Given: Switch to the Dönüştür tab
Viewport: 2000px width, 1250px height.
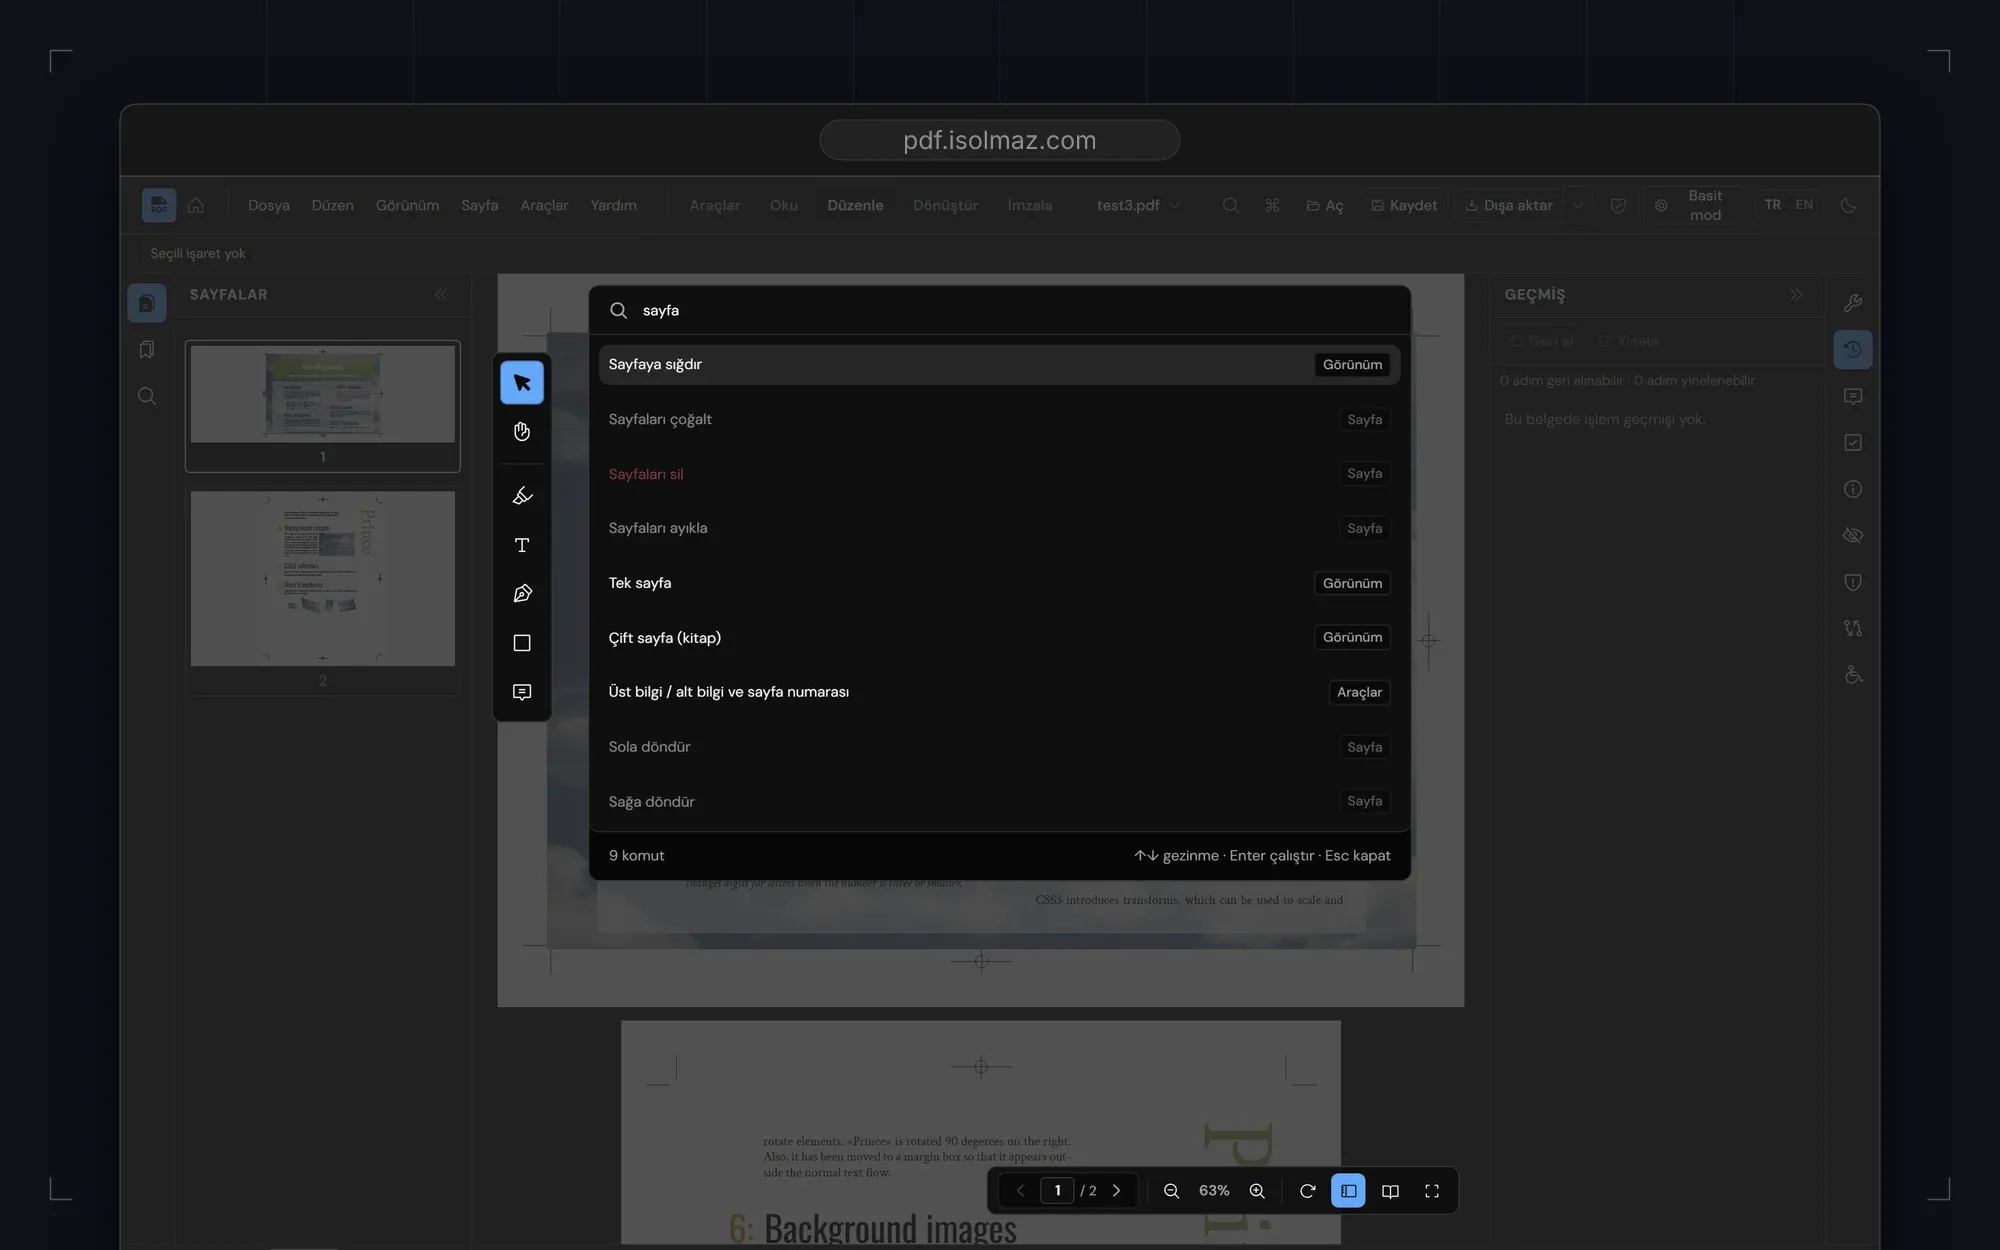Looking at the screenshot, I should click(x=945, y=205).
